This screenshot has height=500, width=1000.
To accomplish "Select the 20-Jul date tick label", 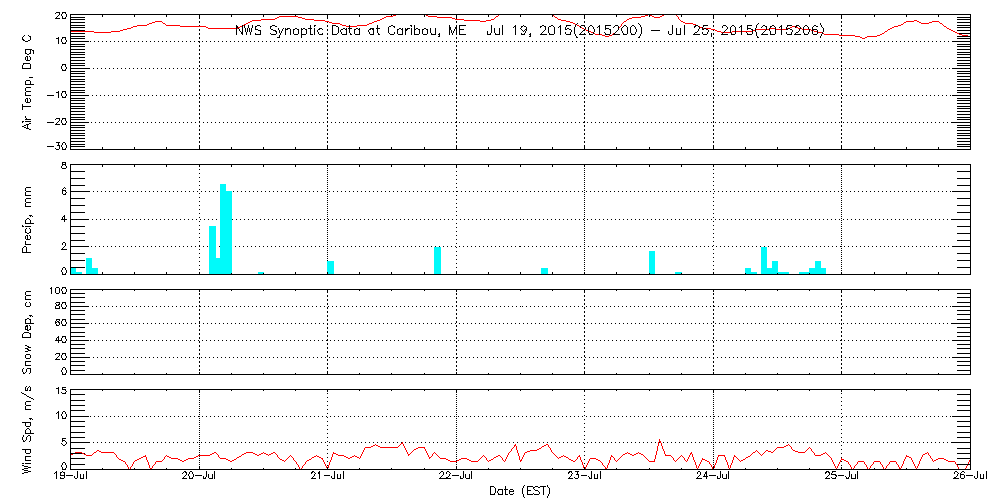I will click(199, 478).
